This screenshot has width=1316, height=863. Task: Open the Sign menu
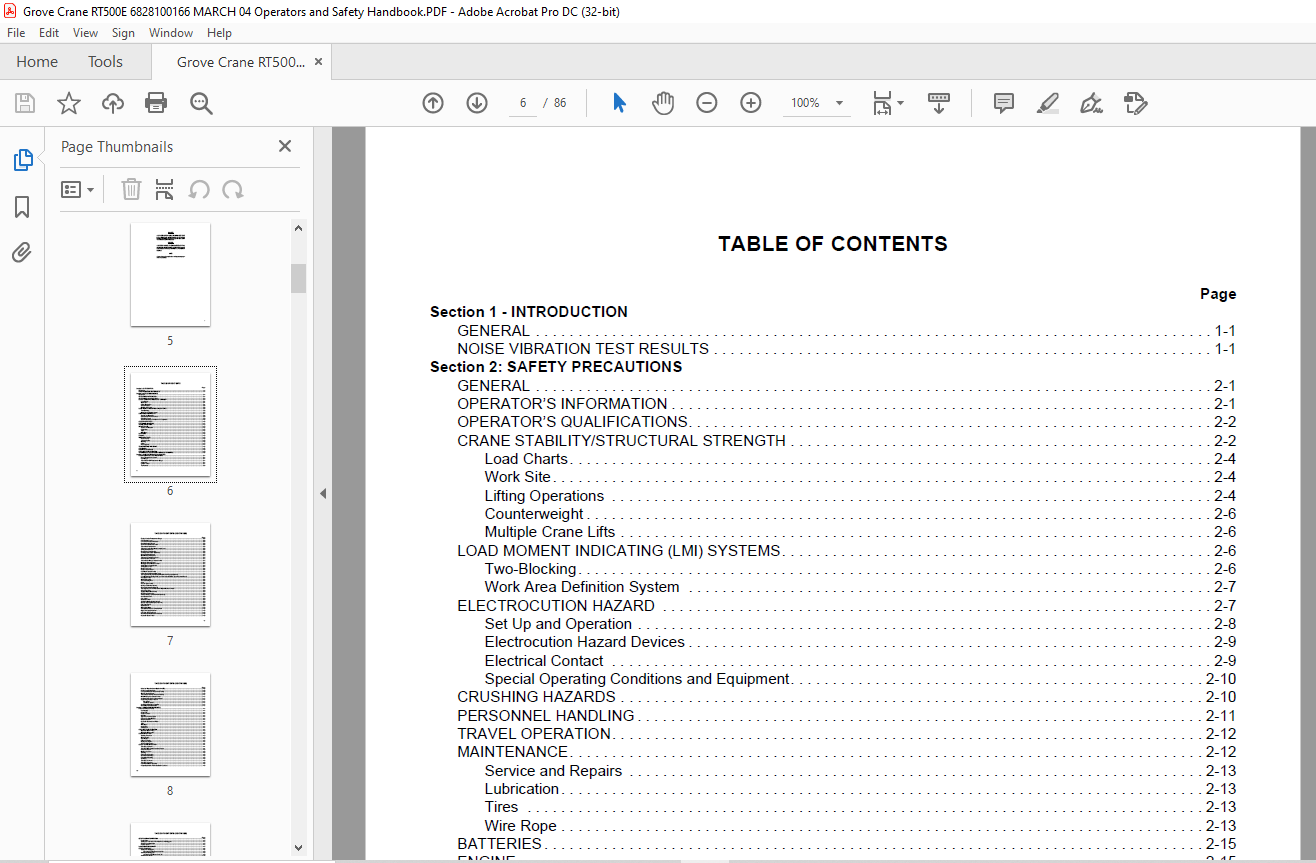tap(123, 33)
